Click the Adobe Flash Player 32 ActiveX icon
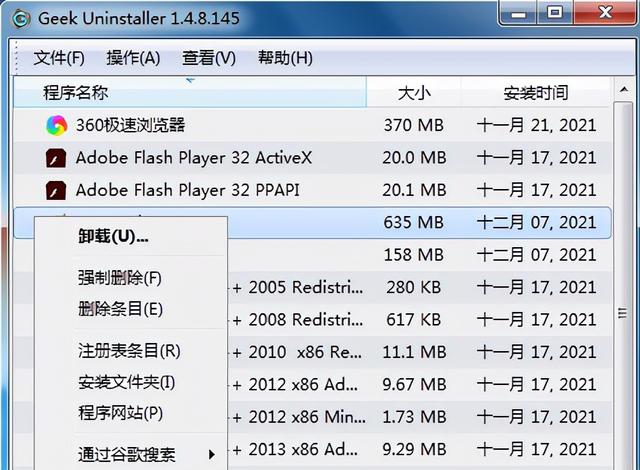 coord(56,158)
